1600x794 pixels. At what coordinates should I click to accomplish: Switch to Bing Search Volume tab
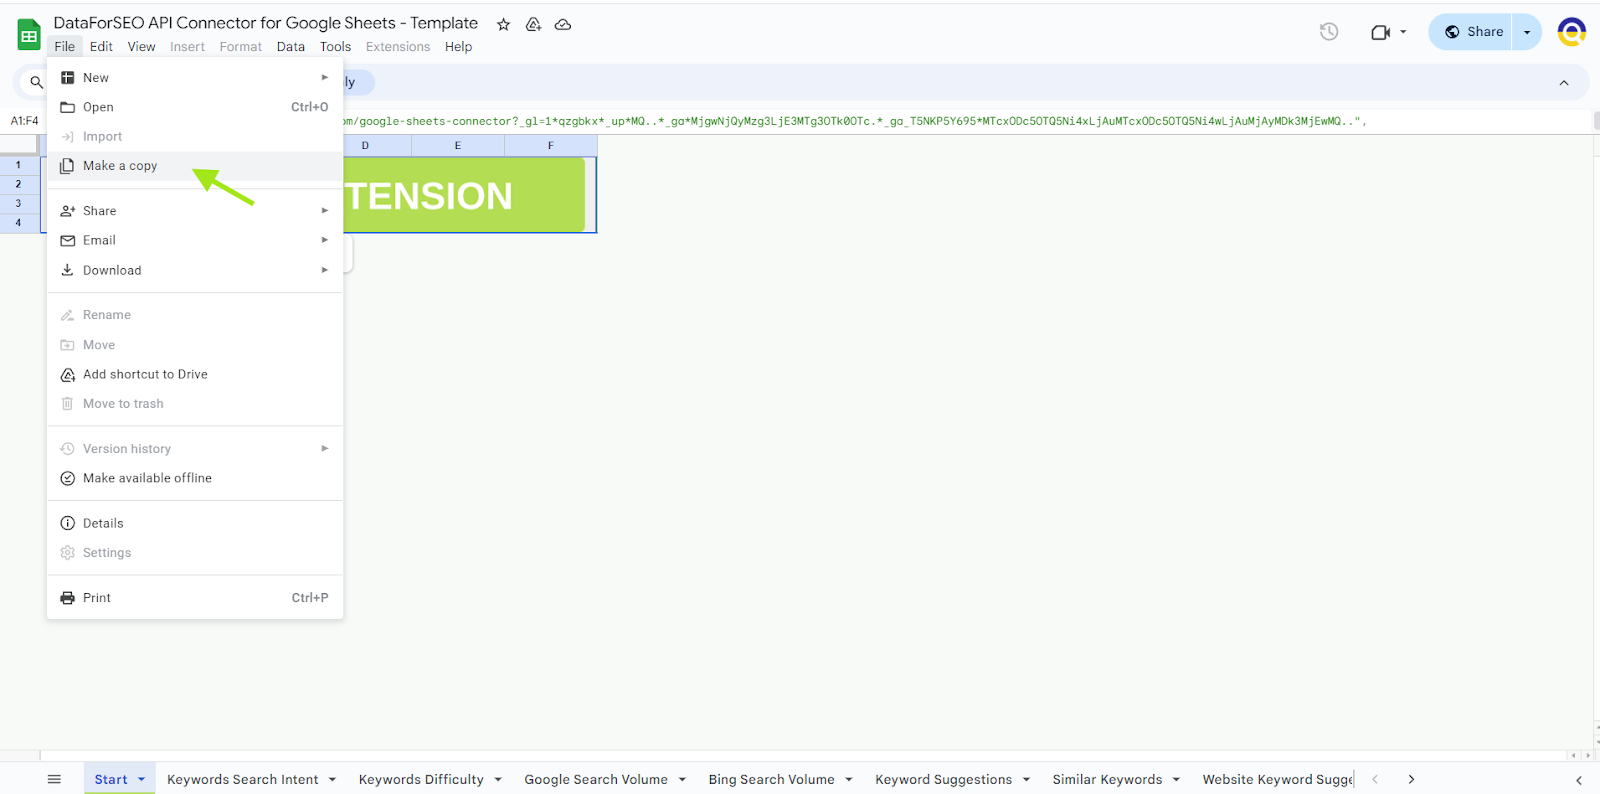click(x=772, y=780)
